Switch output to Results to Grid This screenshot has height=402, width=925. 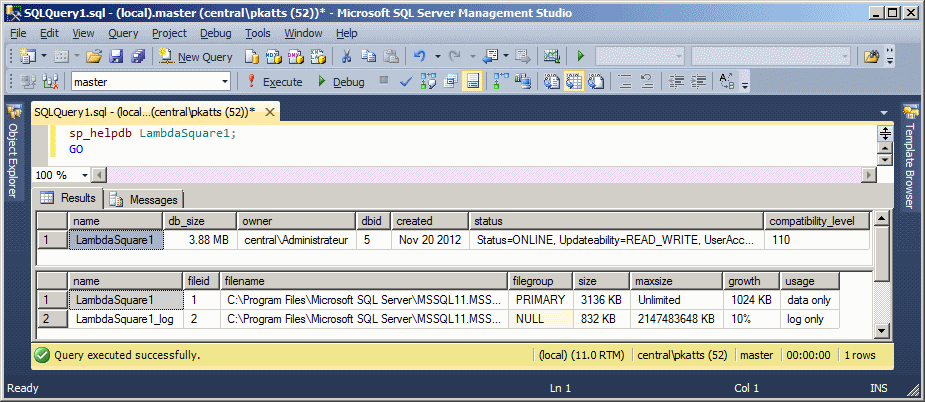coord(573,82)
